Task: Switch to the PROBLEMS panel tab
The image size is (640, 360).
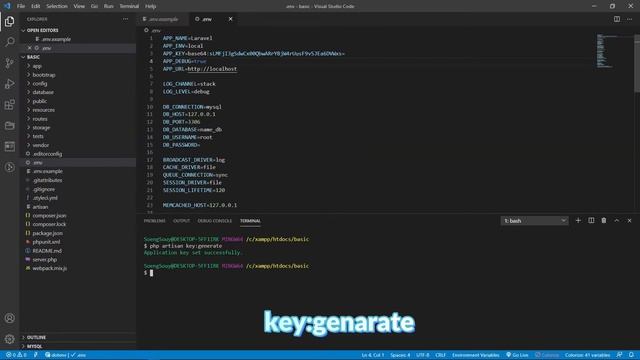Action: (x=155, y=221)
